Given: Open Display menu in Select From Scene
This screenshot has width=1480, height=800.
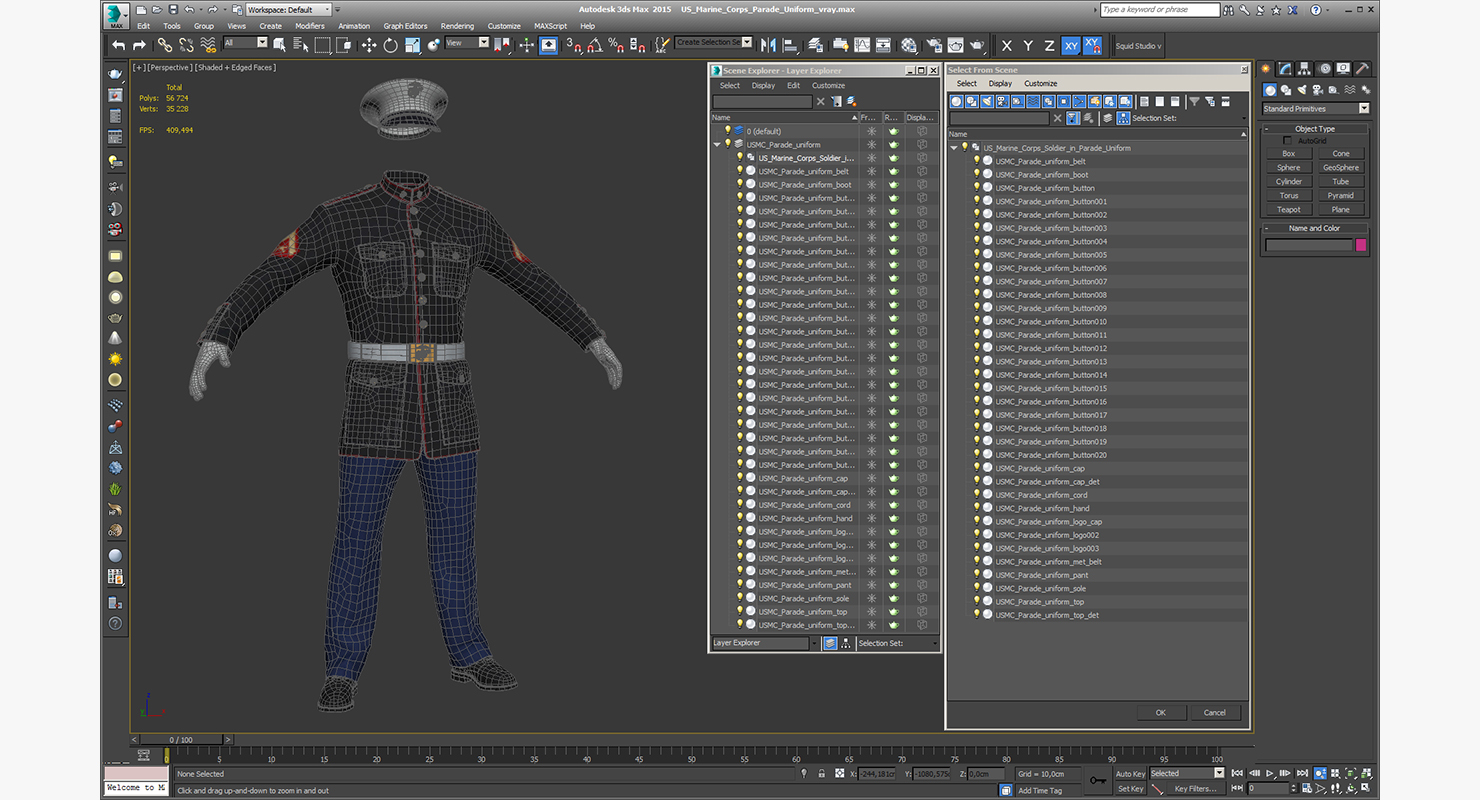Looking at the screenshot, I should pos(1000,84).
